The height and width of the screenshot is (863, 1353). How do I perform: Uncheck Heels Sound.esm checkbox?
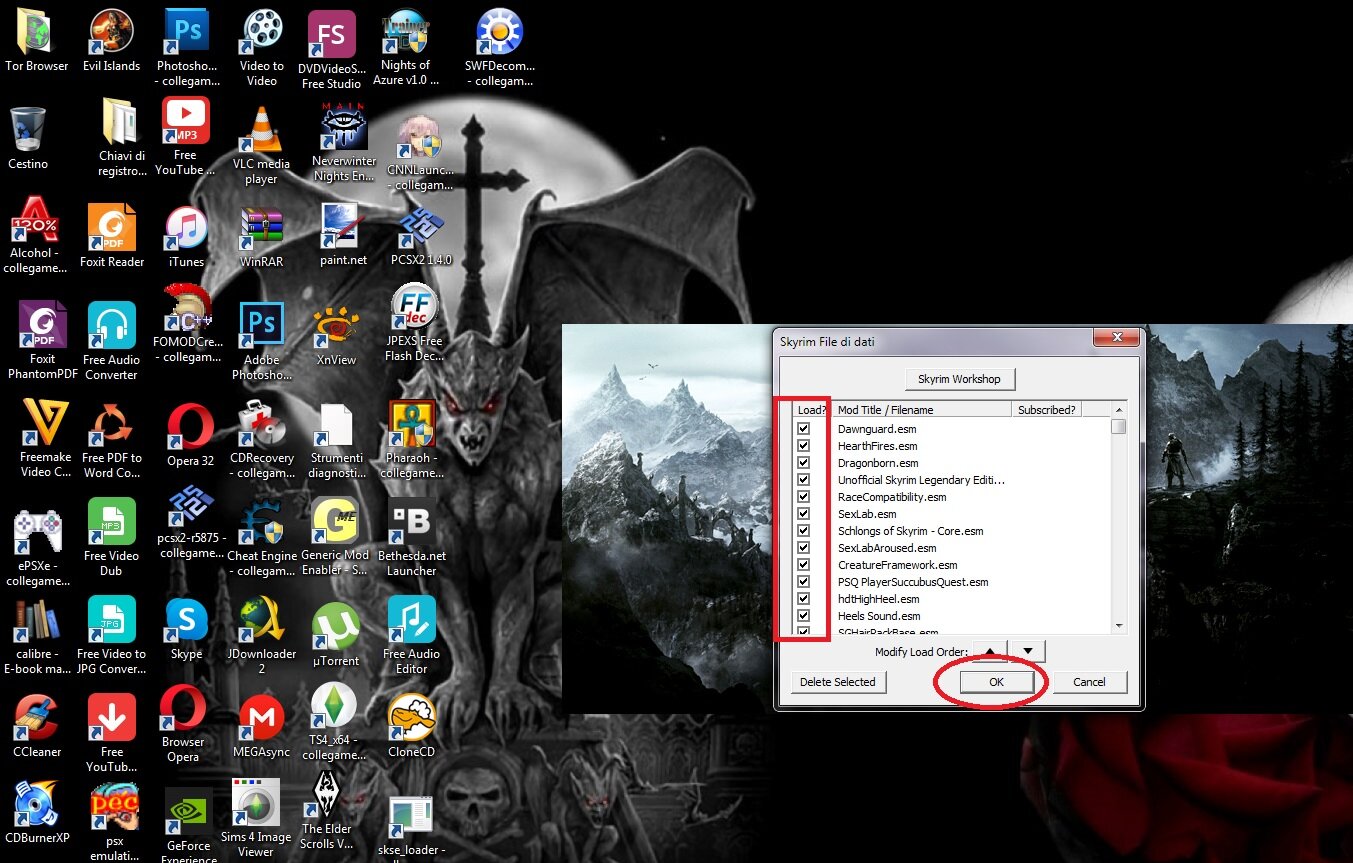[x=803, y=616]
